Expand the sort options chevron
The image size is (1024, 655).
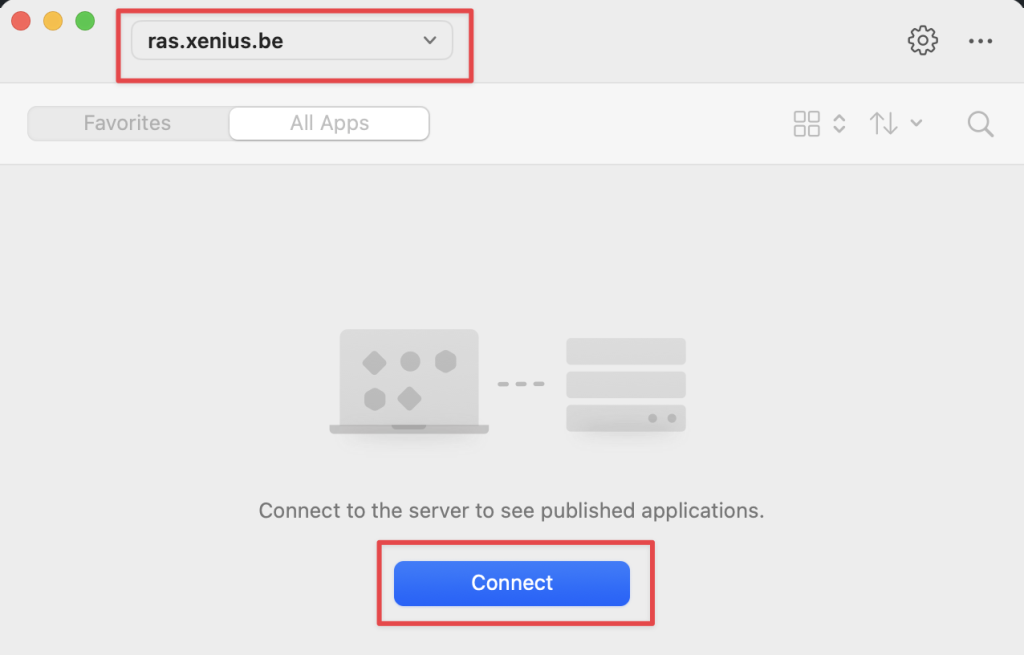[x=916, y=124]
